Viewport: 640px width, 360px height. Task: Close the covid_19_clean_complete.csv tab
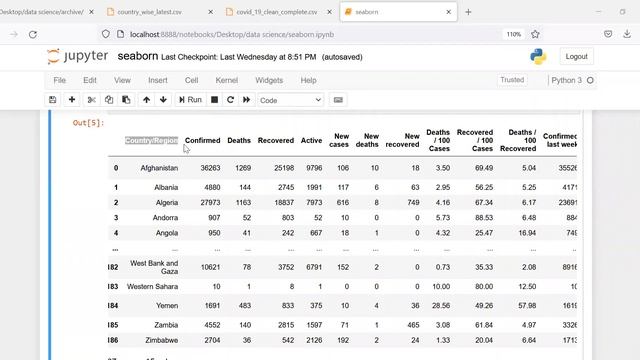point(329,12)
